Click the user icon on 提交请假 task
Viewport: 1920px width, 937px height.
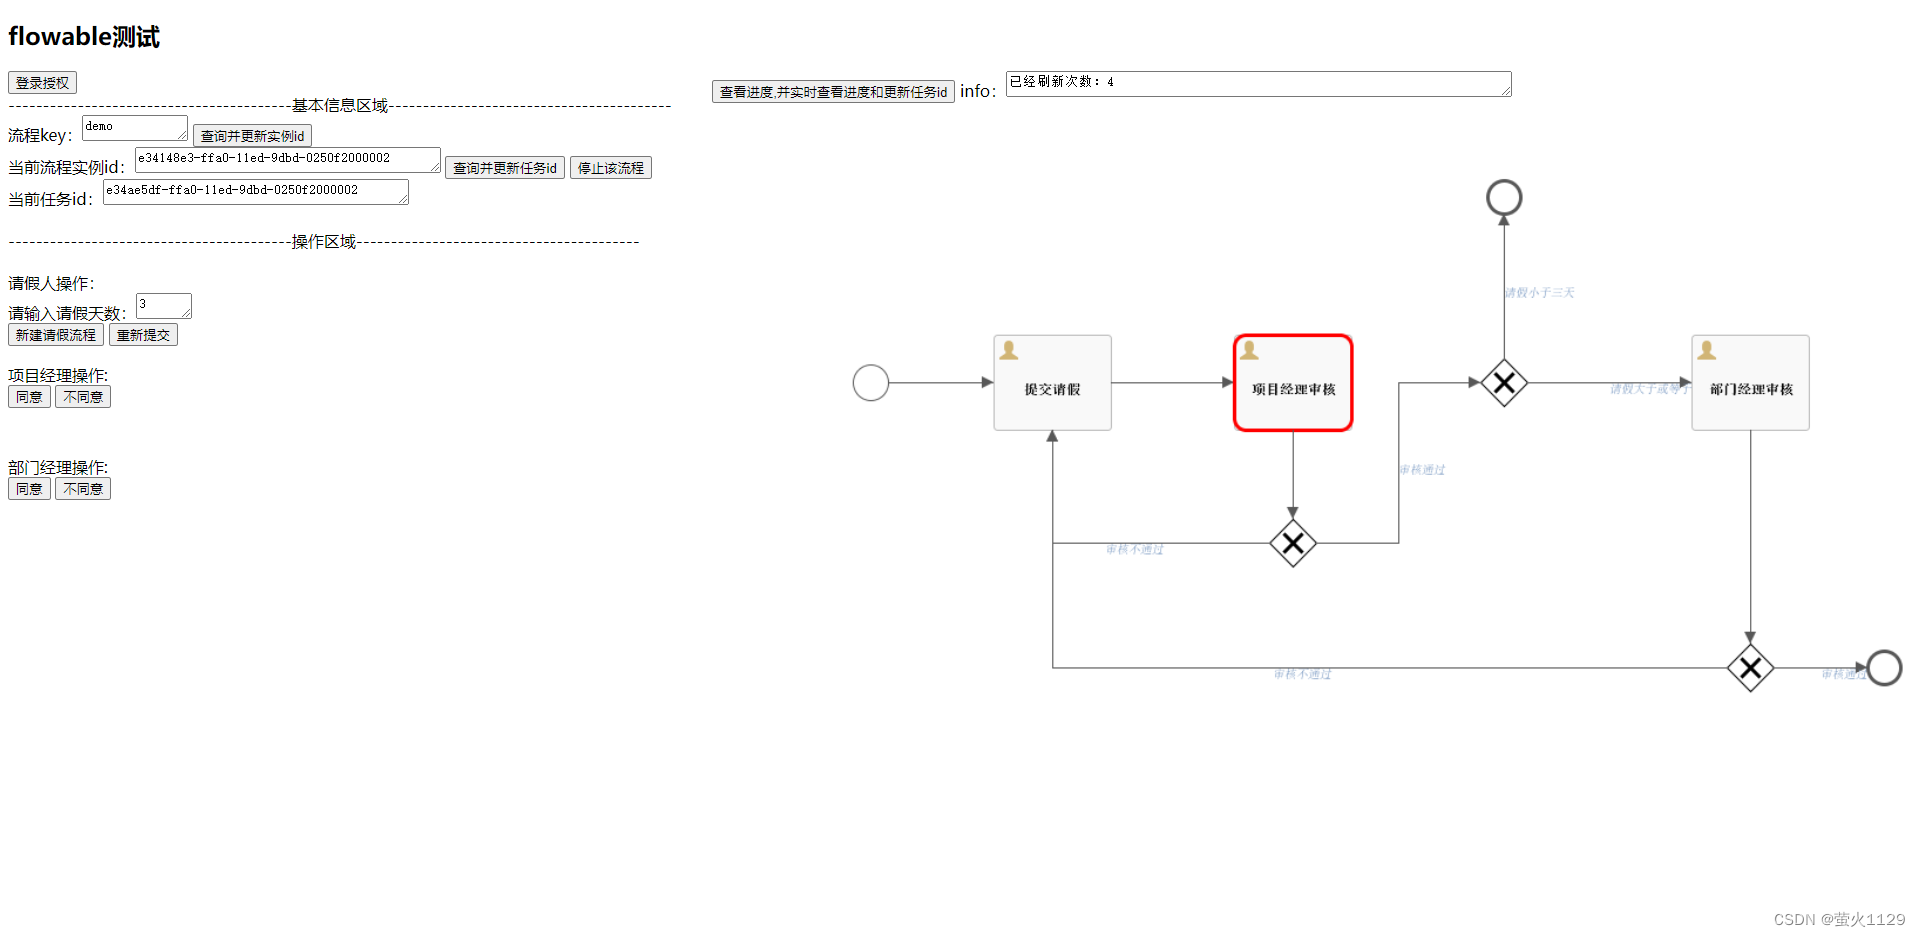1008,349
